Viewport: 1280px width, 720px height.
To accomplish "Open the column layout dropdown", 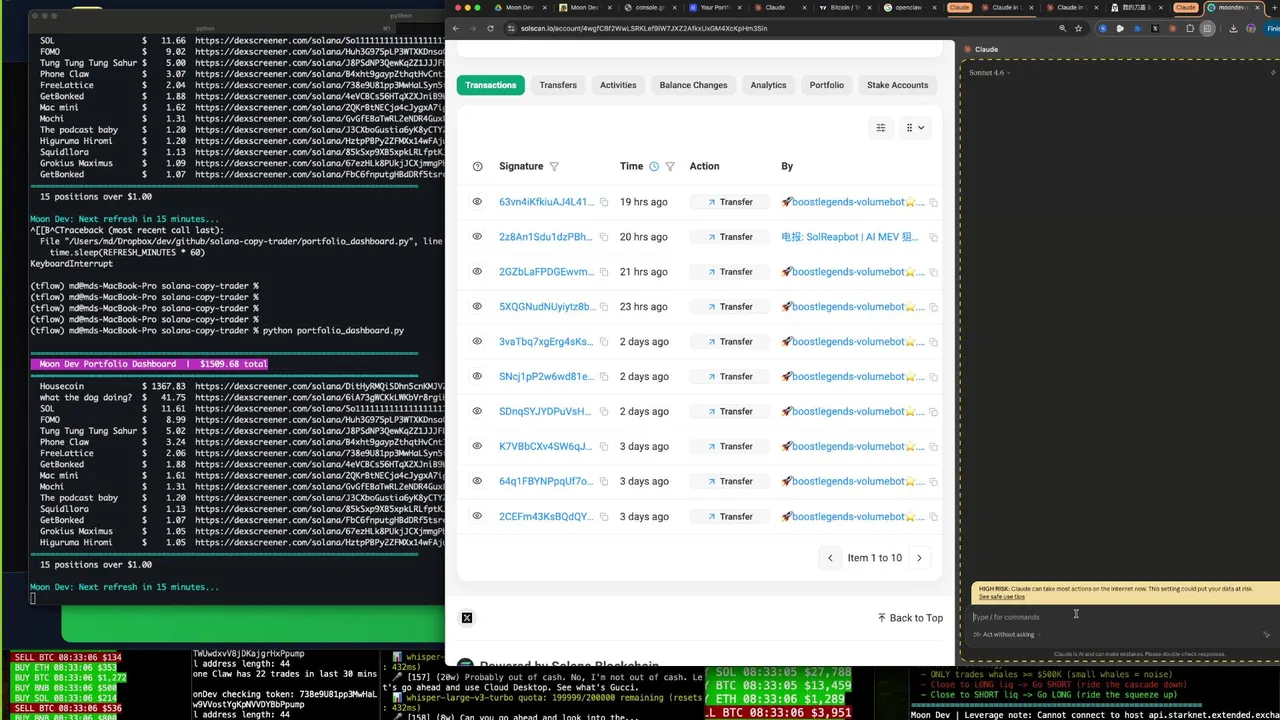I will (914, 127).
